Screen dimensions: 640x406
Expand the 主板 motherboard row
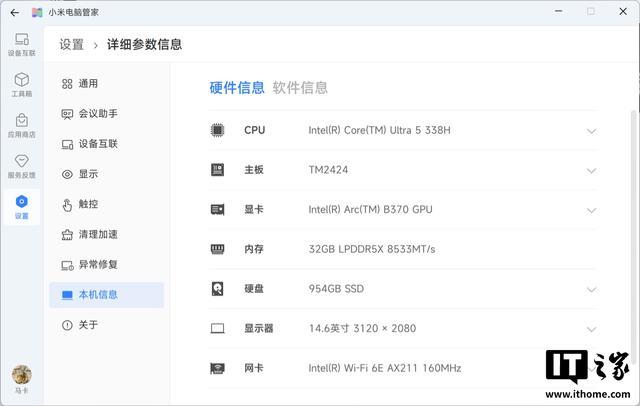[x=591, y=170]
